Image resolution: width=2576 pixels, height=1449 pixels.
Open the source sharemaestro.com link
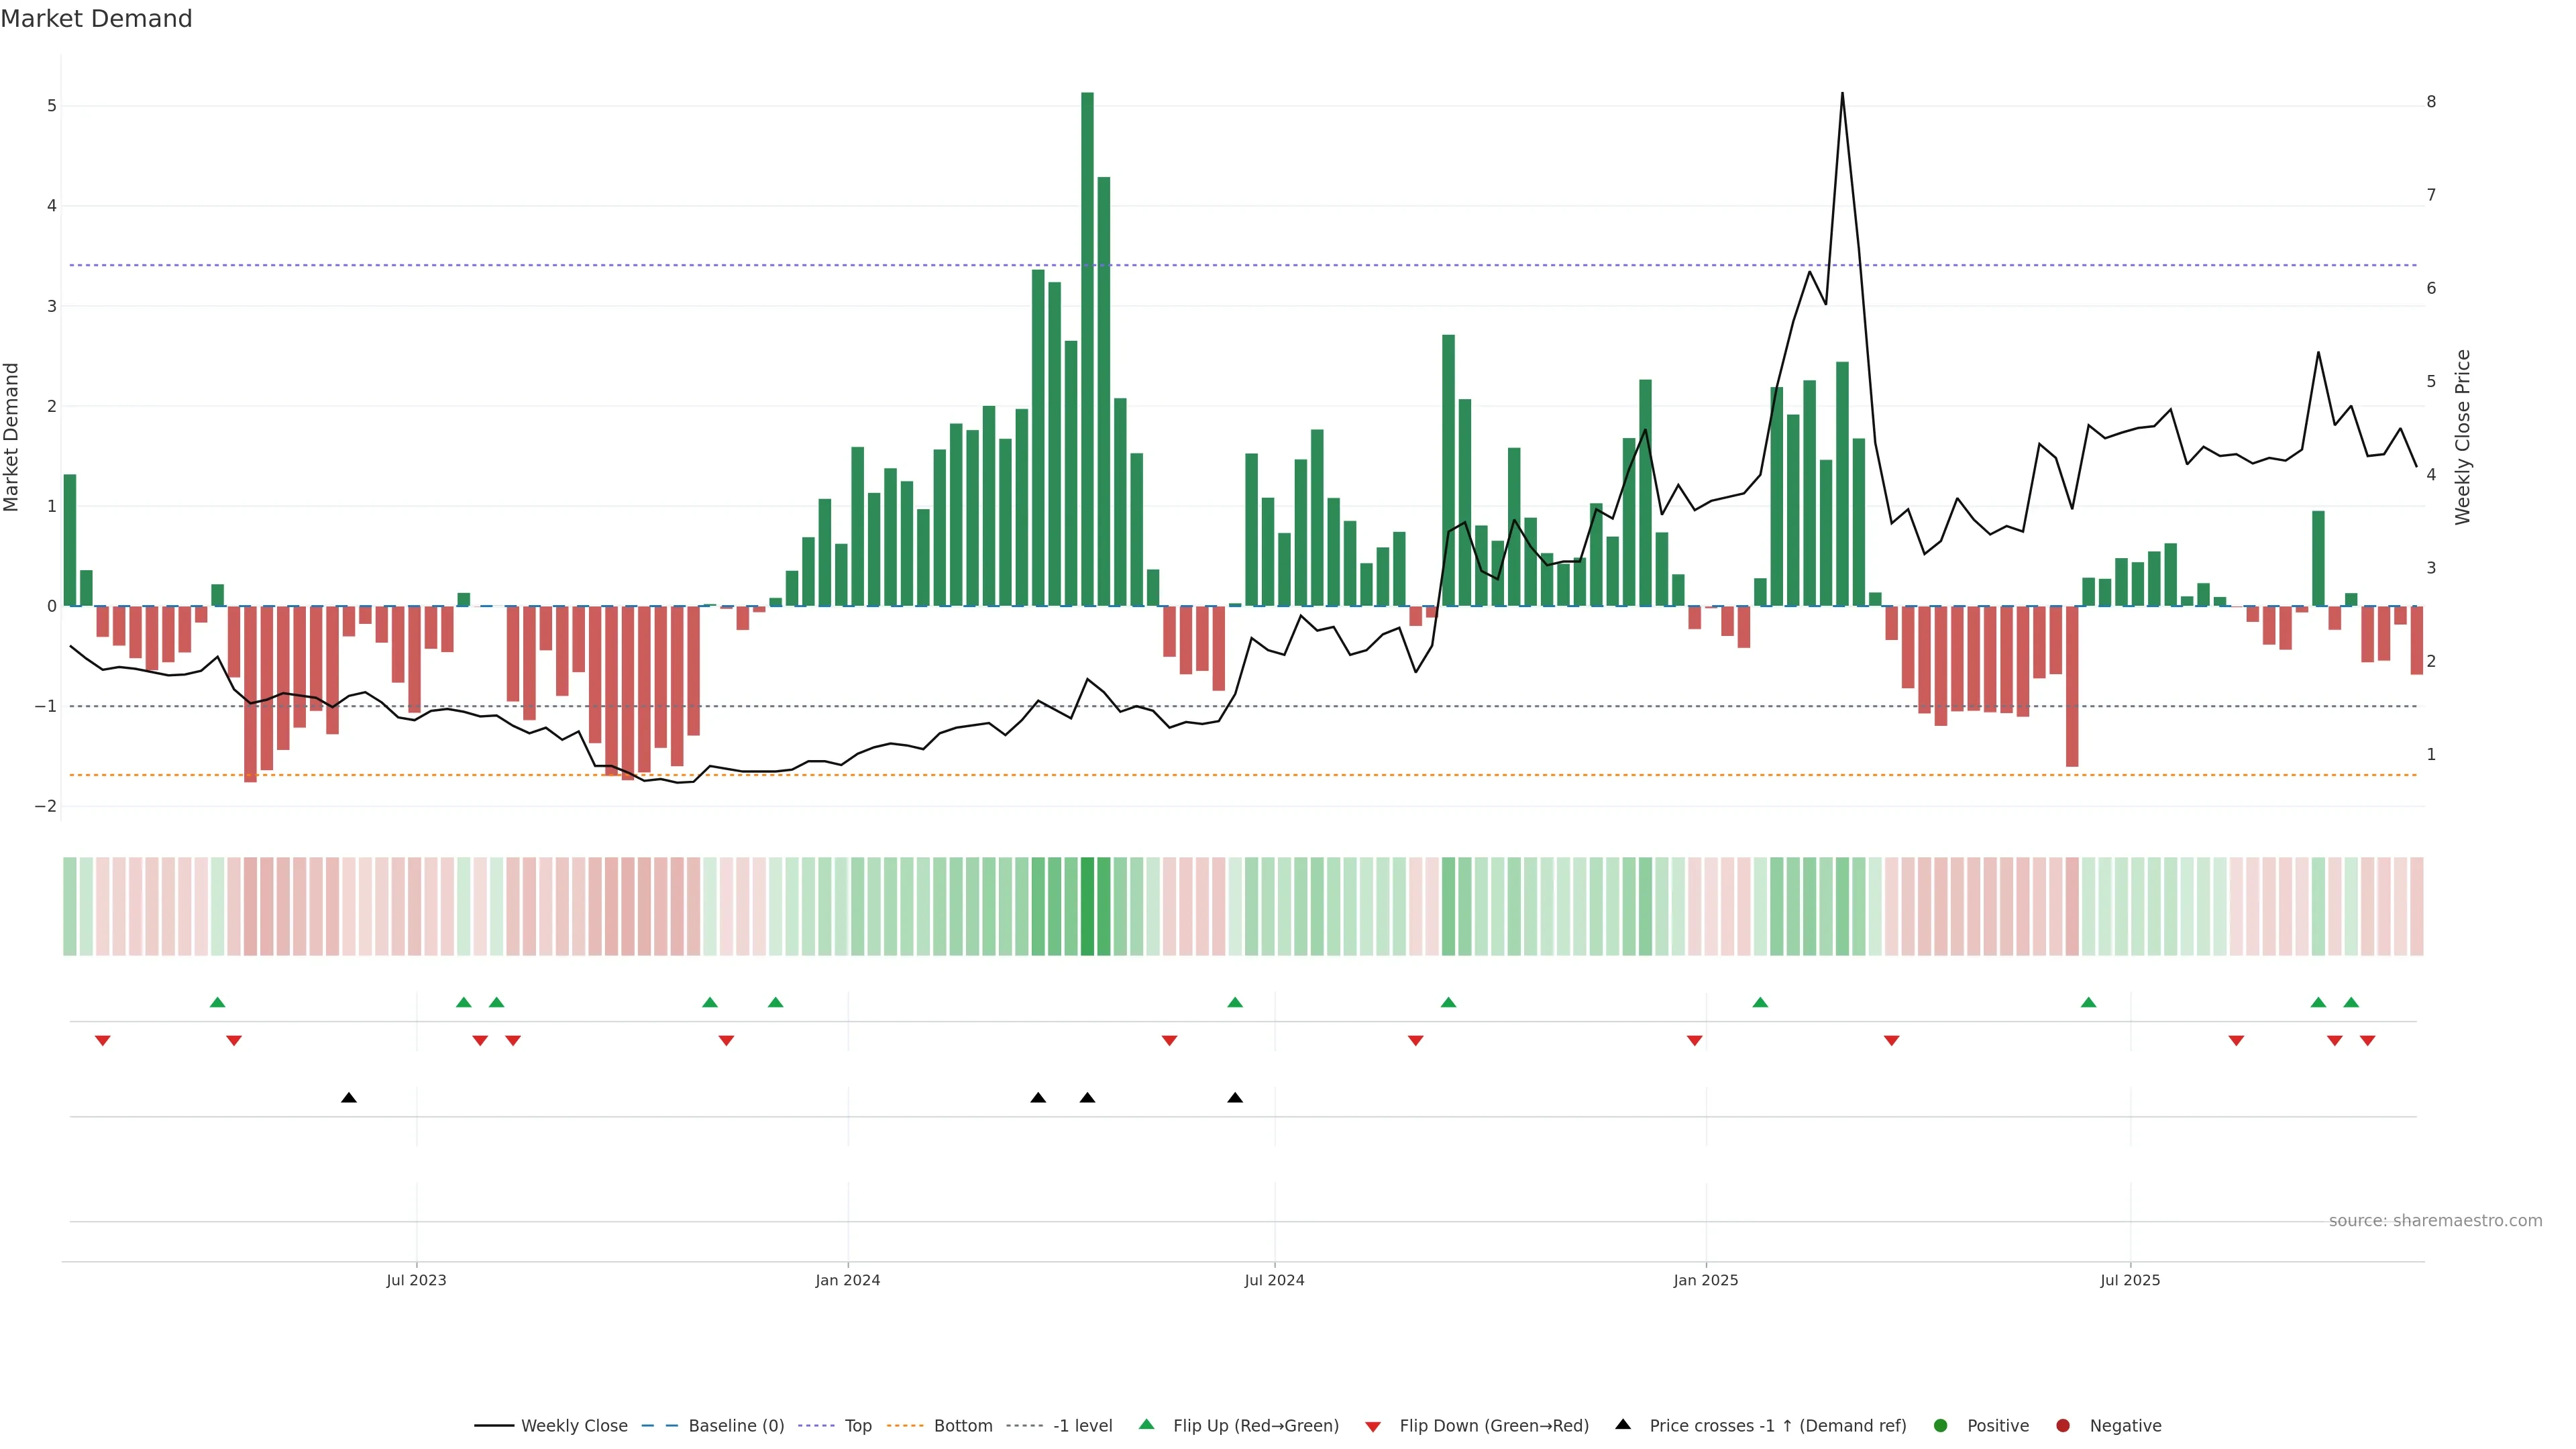coord(2435,1220)
